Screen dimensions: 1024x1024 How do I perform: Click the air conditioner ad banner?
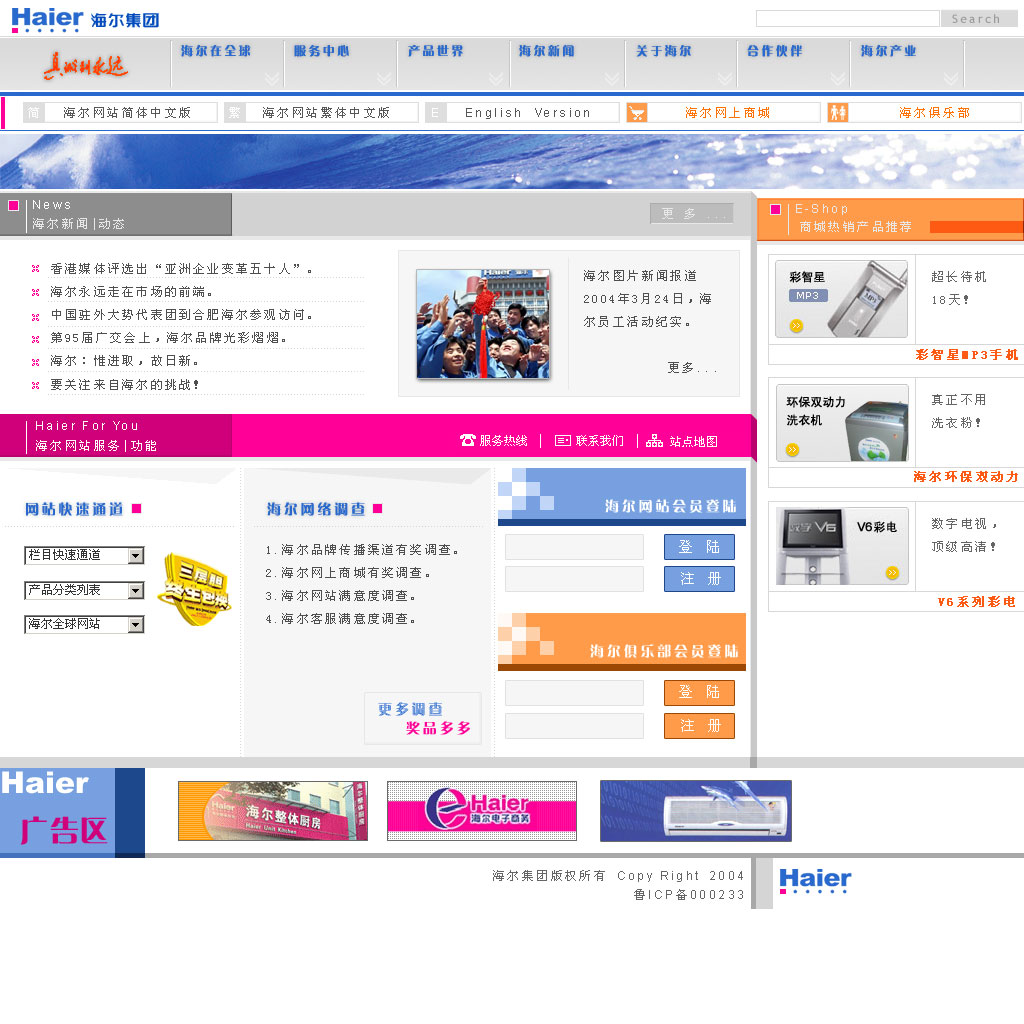click(696, 810)
